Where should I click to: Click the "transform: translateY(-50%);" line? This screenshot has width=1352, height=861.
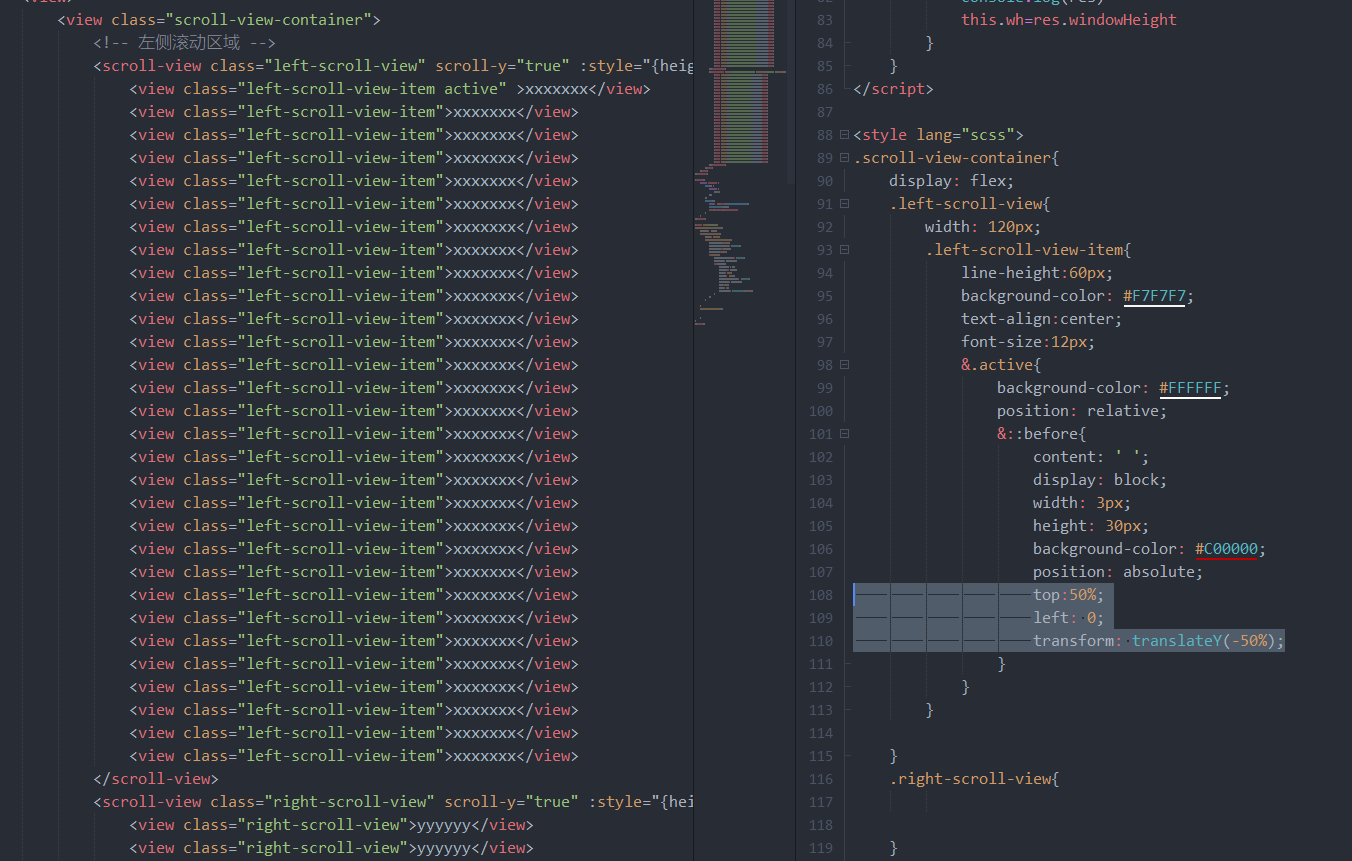(x=1158, y=641)
